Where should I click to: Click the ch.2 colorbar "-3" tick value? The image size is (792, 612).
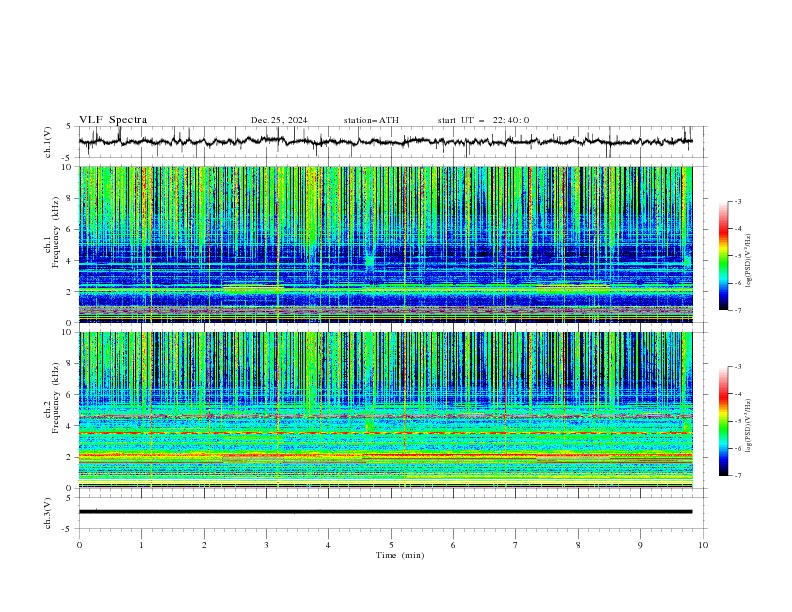tap(738, 367)
